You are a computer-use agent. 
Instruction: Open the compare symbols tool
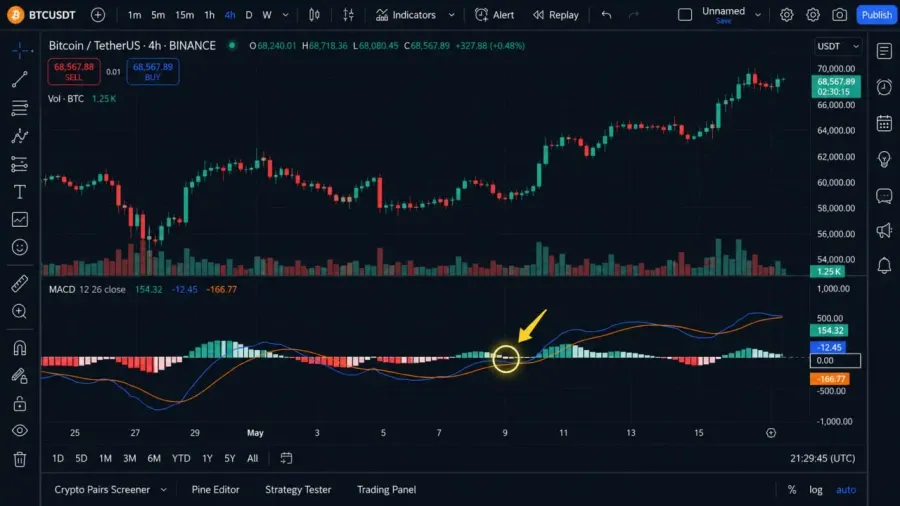point(348,15)
